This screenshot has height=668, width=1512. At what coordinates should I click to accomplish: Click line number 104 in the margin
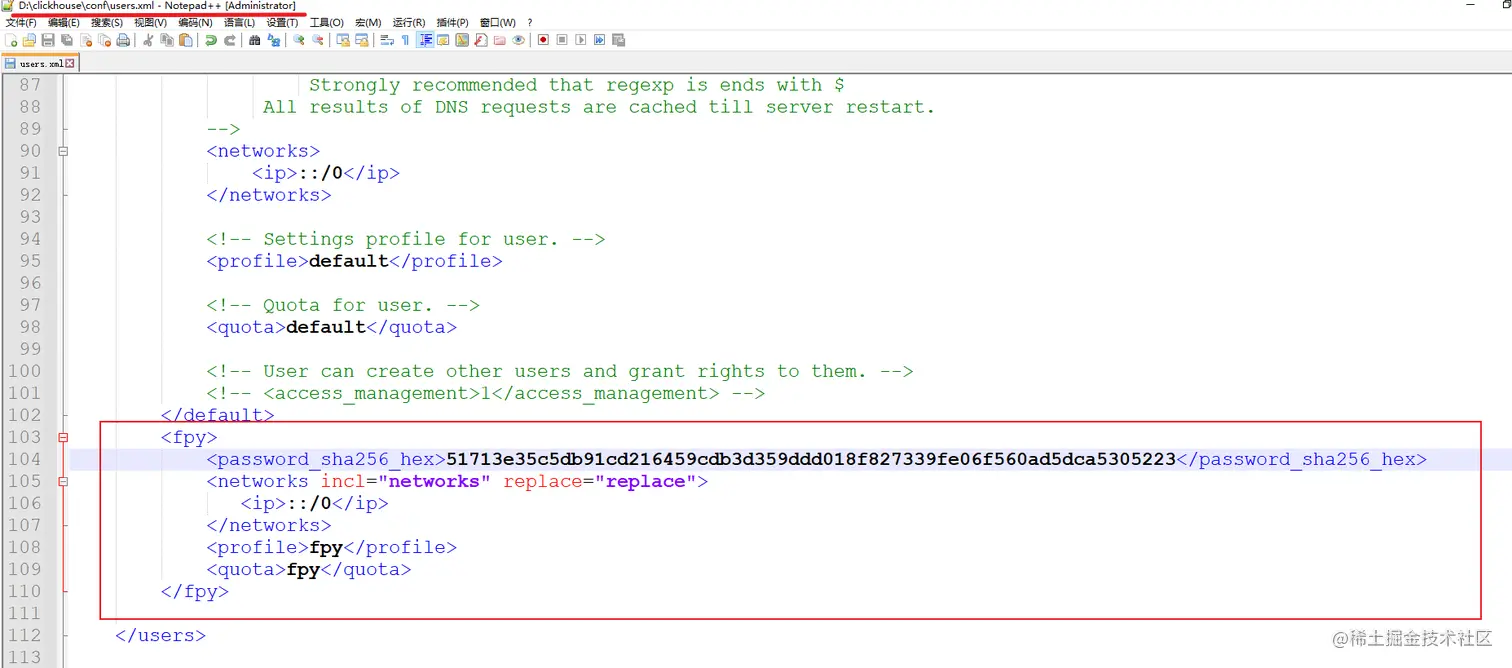24,459
